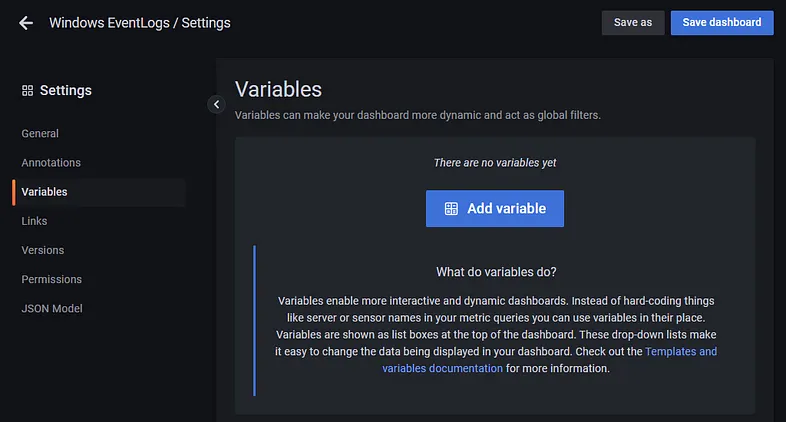Click the Settings sidebar heading text
The height and width of the screenshot is (422, 786).
66,91
